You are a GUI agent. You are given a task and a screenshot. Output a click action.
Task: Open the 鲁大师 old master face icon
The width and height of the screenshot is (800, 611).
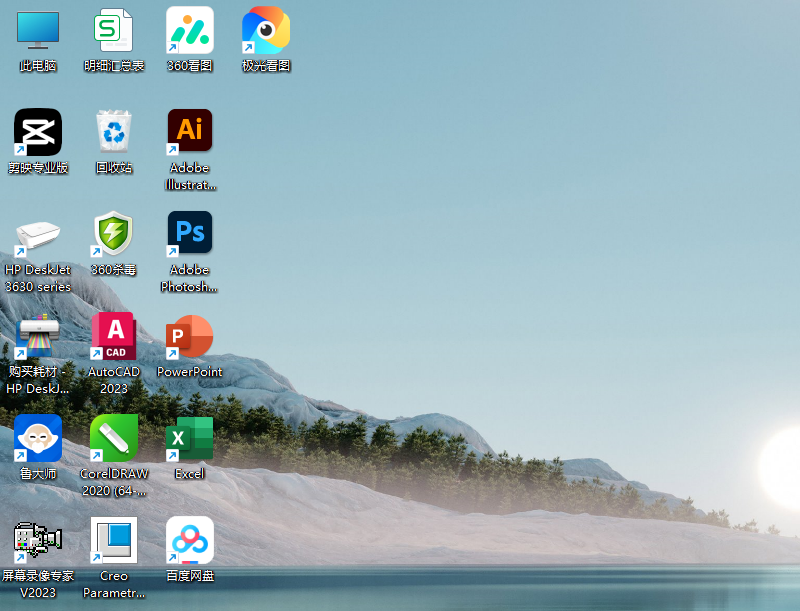38,438
